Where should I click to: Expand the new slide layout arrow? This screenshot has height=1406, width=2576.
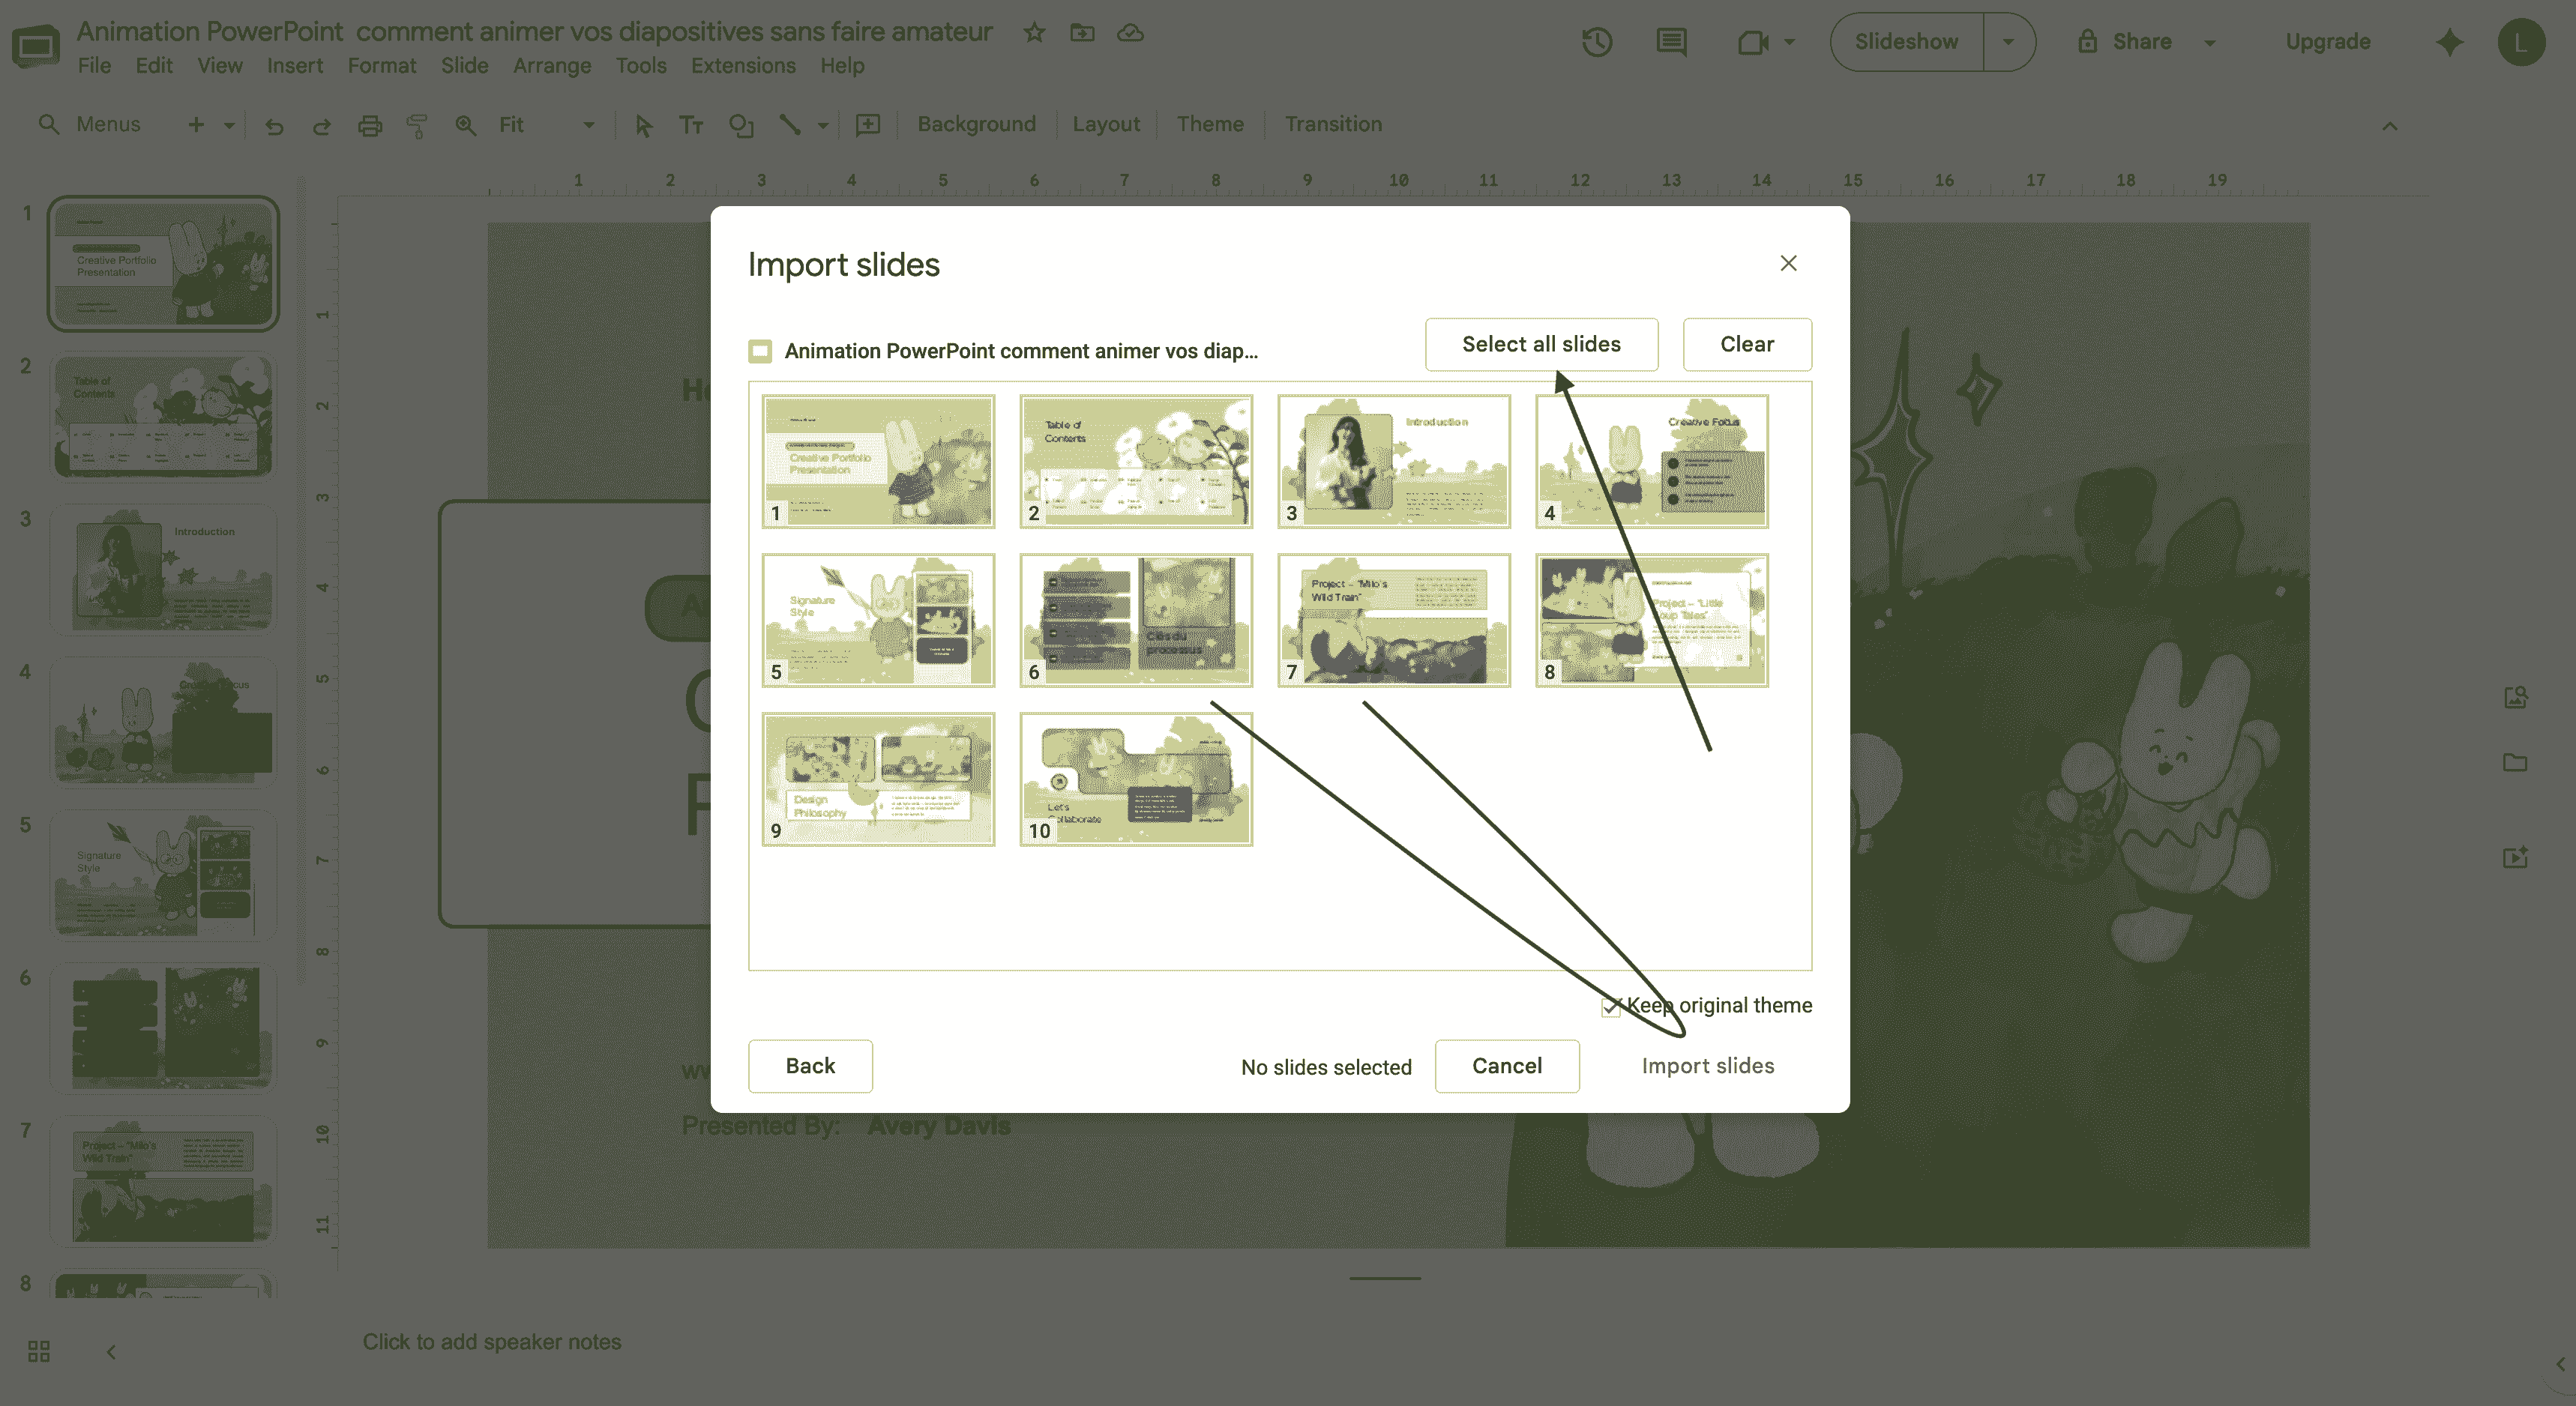coord(229,125)
